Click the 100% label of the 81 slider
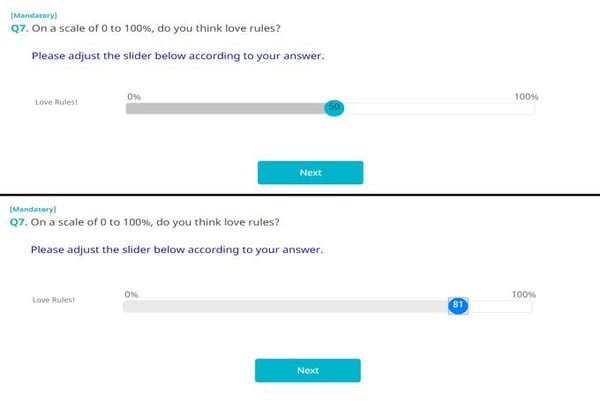The width and height of the screenshot is (600, 401). [524, 294]
